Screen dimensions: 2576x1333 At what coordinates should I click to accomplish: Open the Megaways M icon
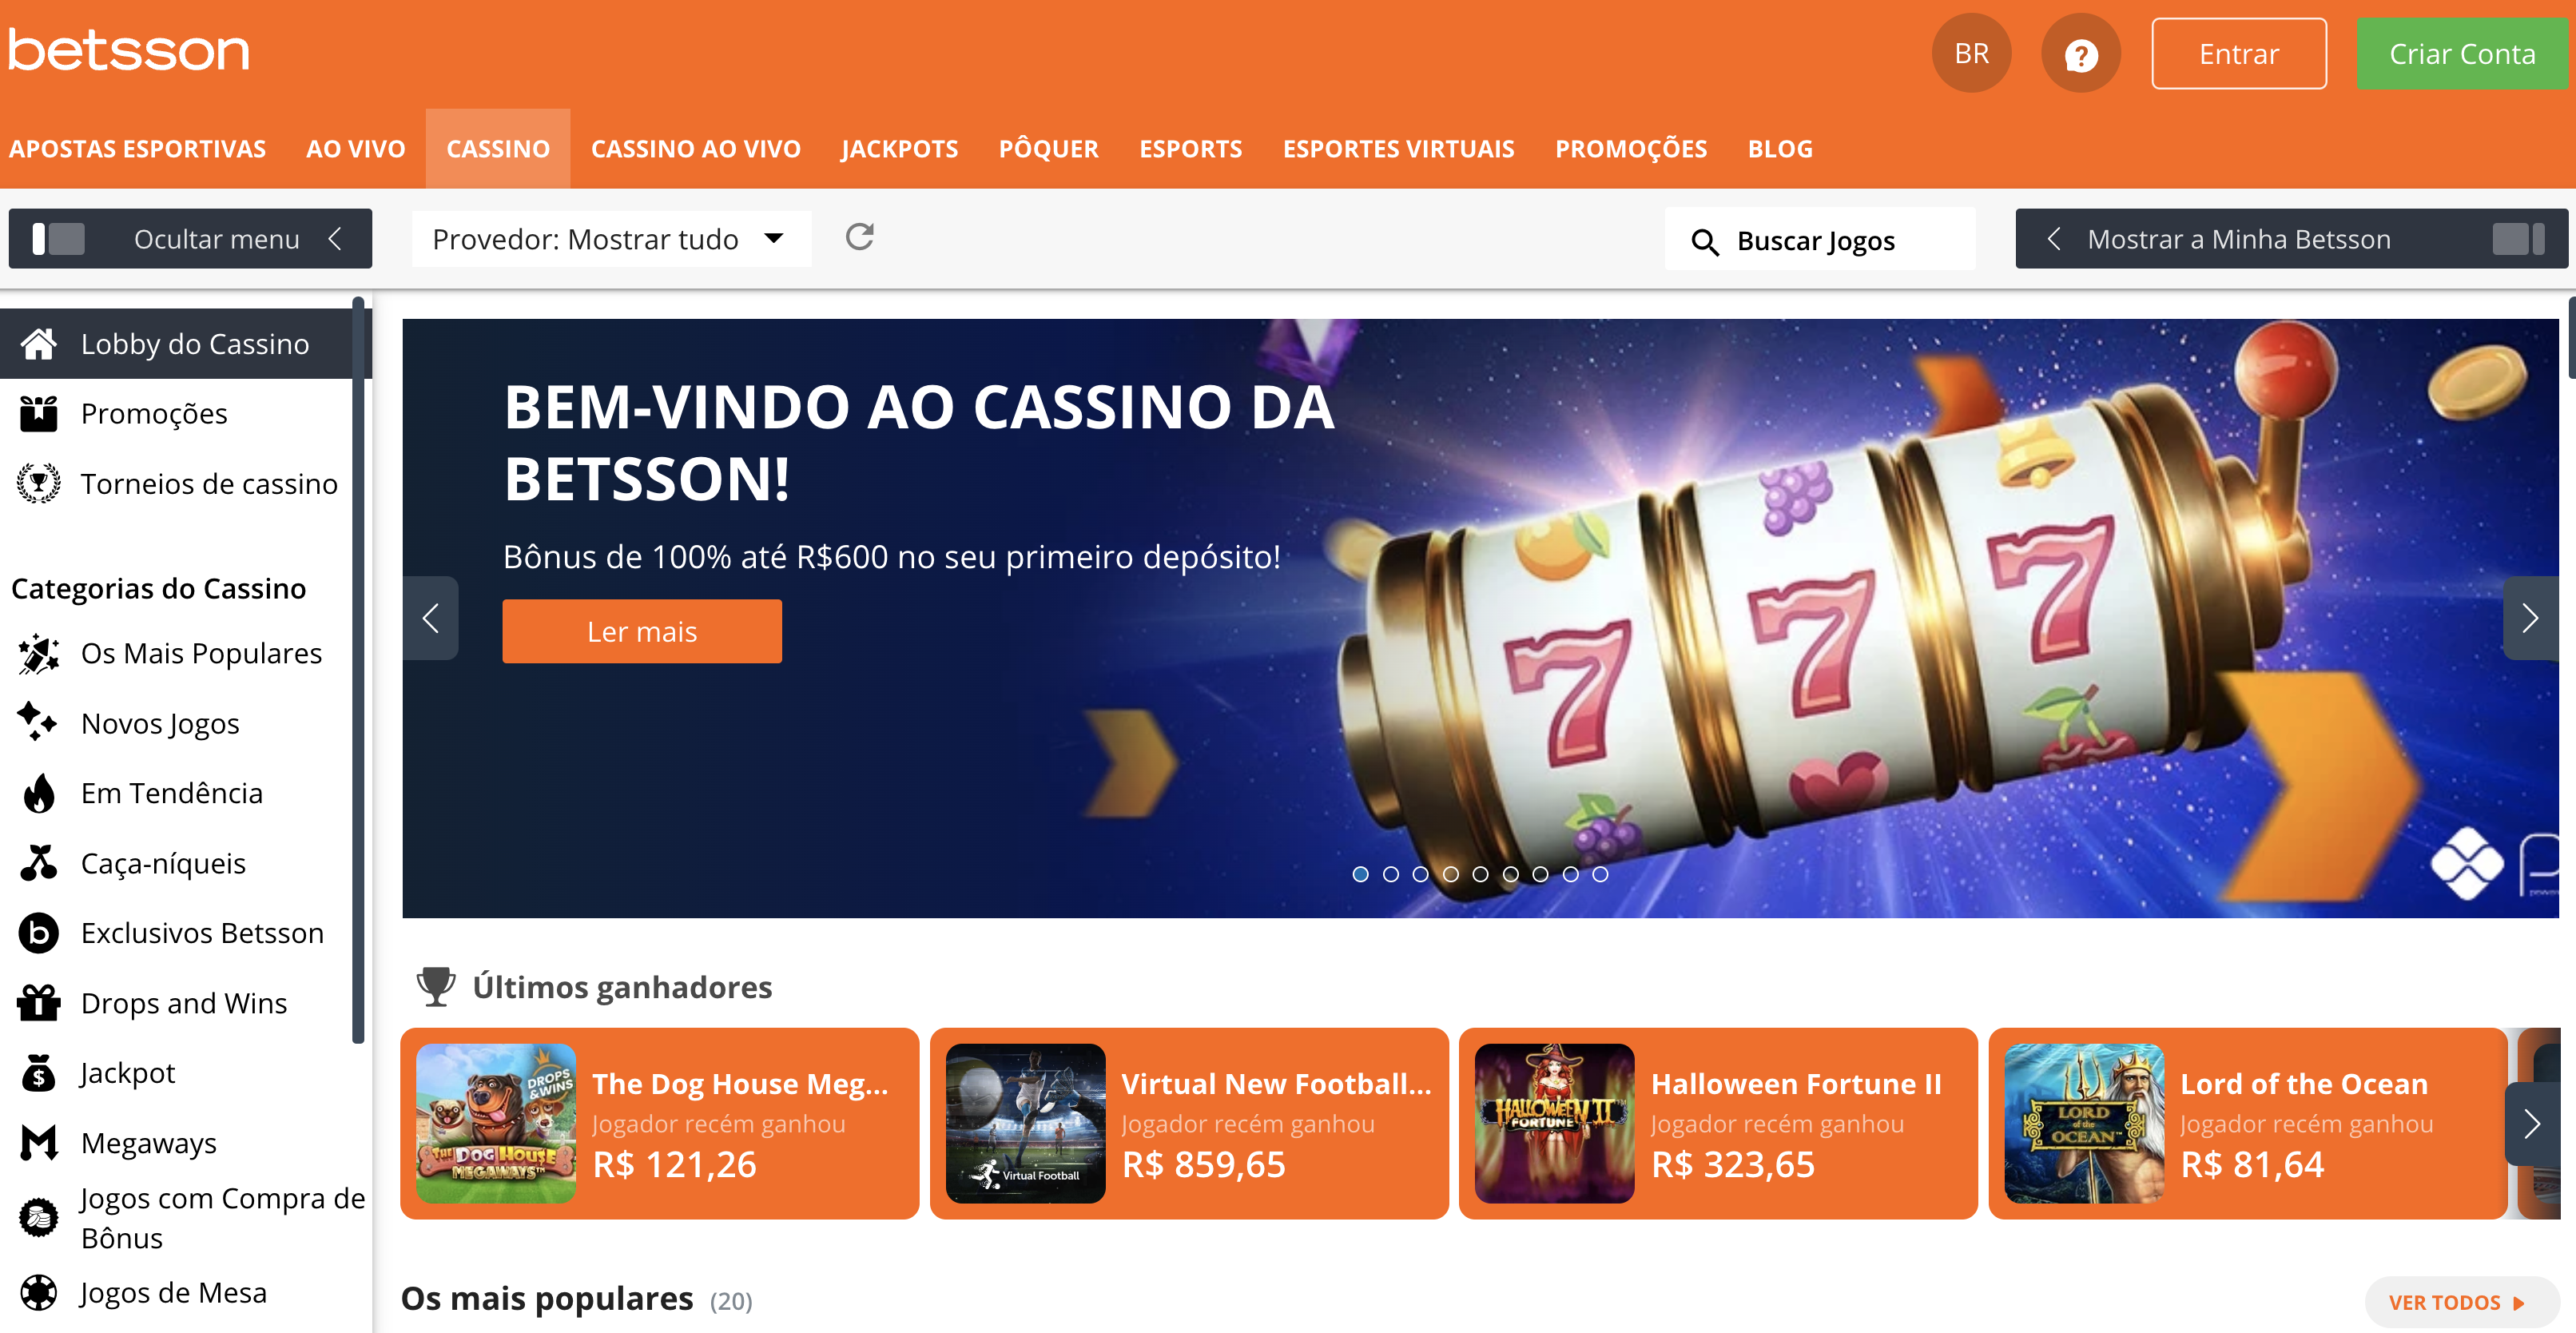[39, 1142]
